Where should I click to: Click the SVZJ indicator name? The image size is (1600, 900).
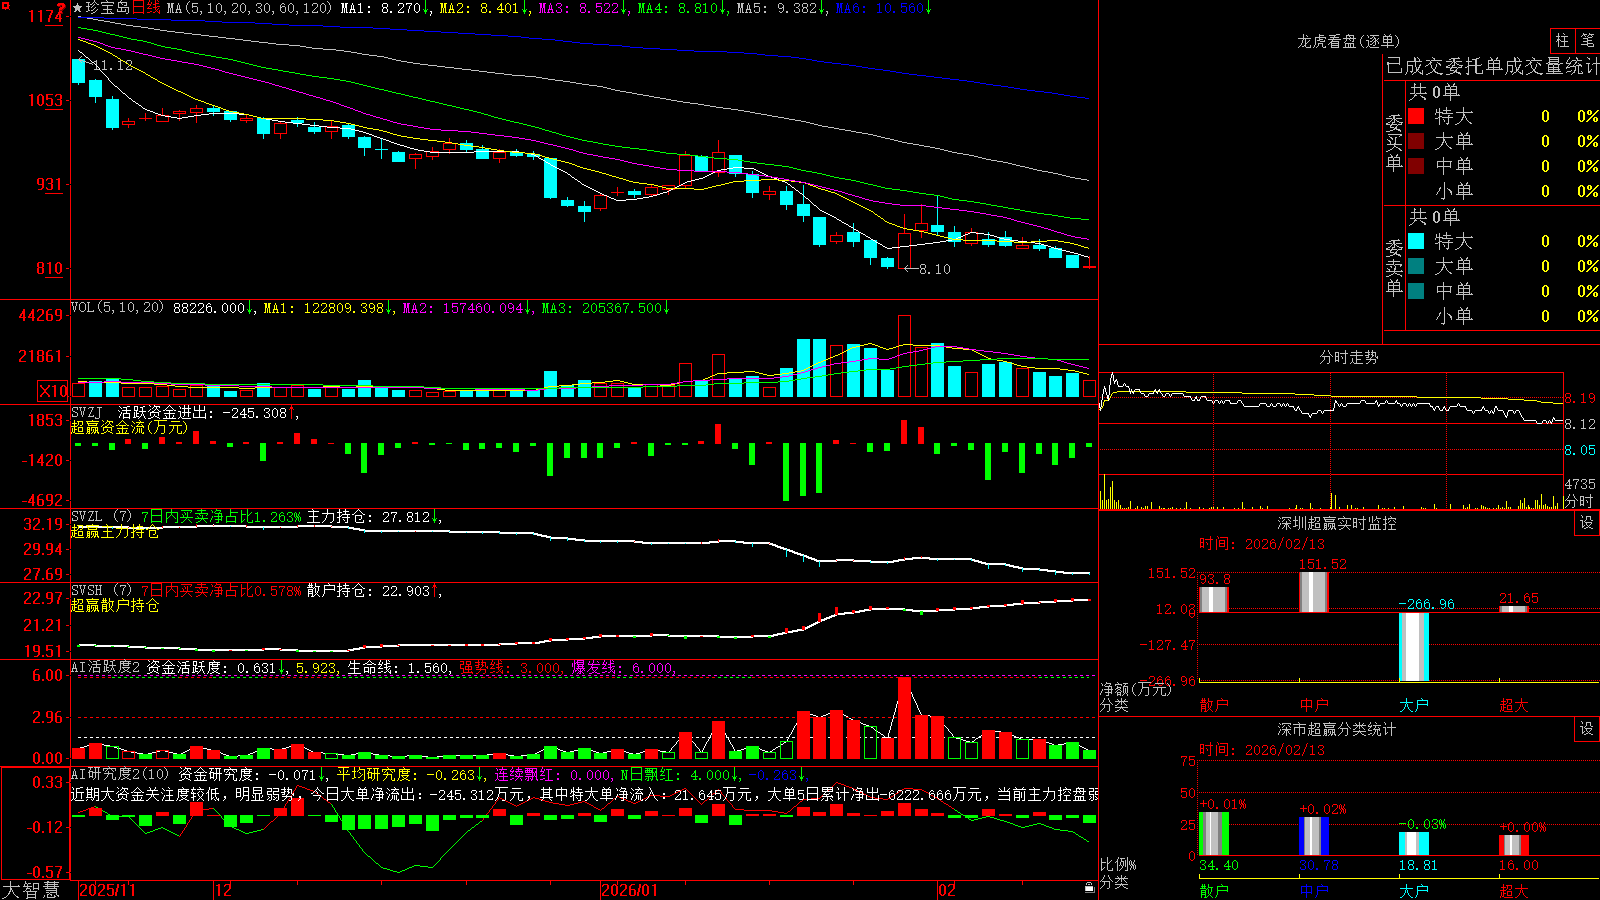pos(86,412)
